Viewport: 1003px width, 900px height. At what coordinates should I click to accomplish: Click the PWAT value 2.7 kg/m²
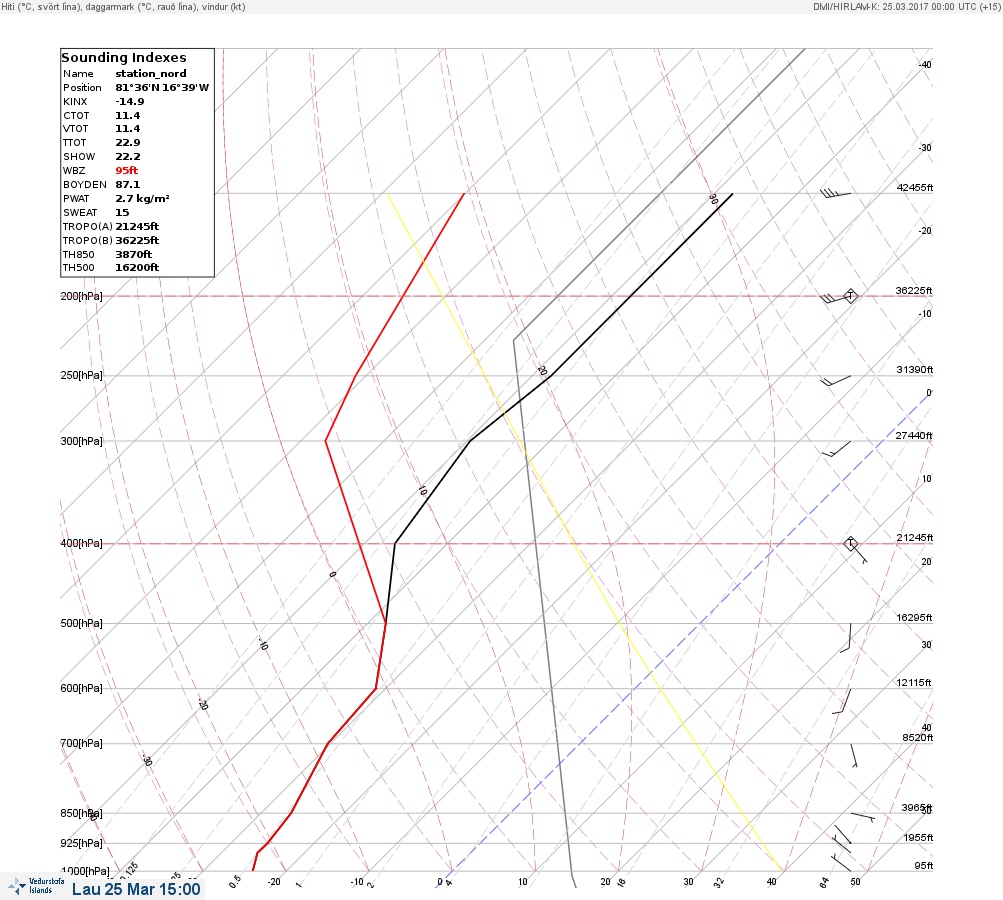pyautogui.click(x=142, y=198)
